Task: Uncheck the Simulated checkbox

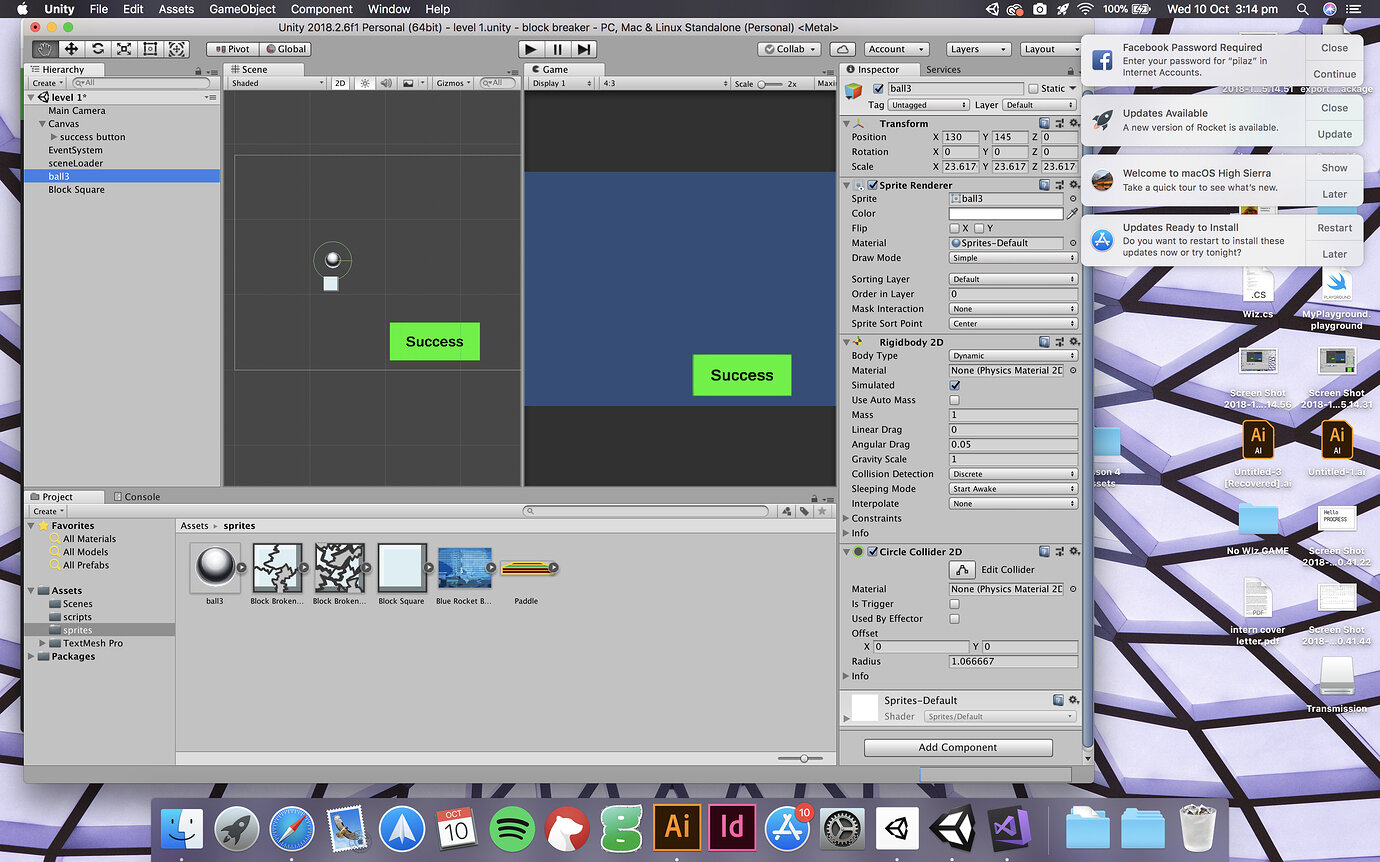Action: click(x=954, y=385)
